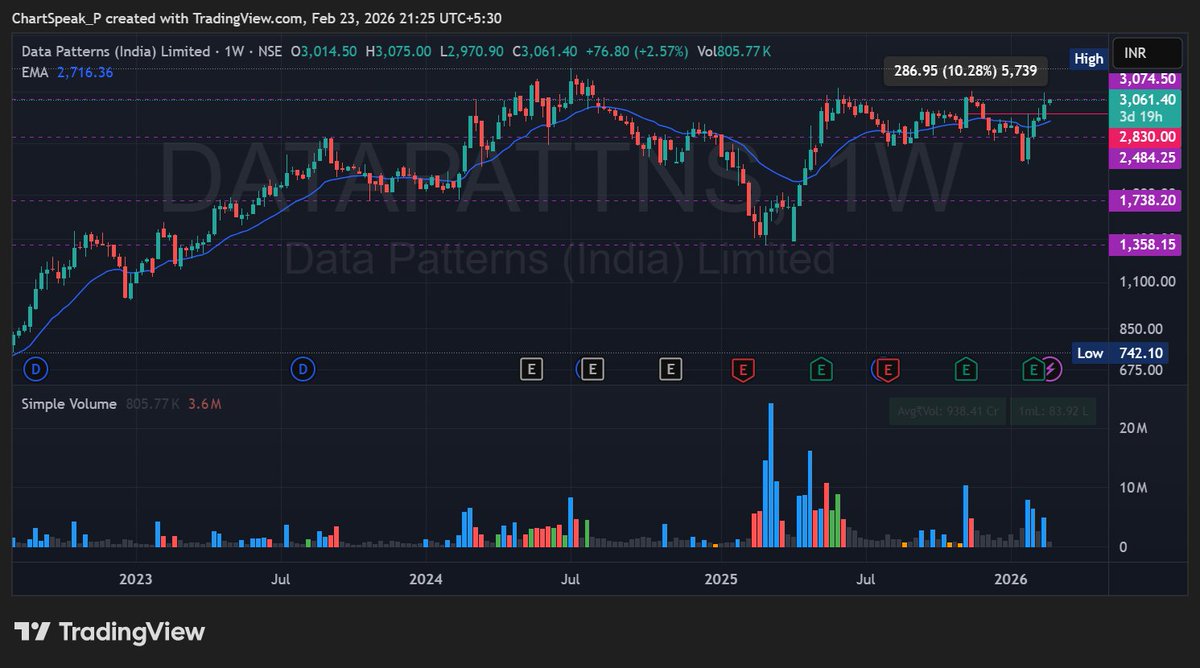Viewport: 1200px width, 668px height.
Task: Click the red E earnings marker near 2025
Action: pyautogui.click(x=742, y=369)
